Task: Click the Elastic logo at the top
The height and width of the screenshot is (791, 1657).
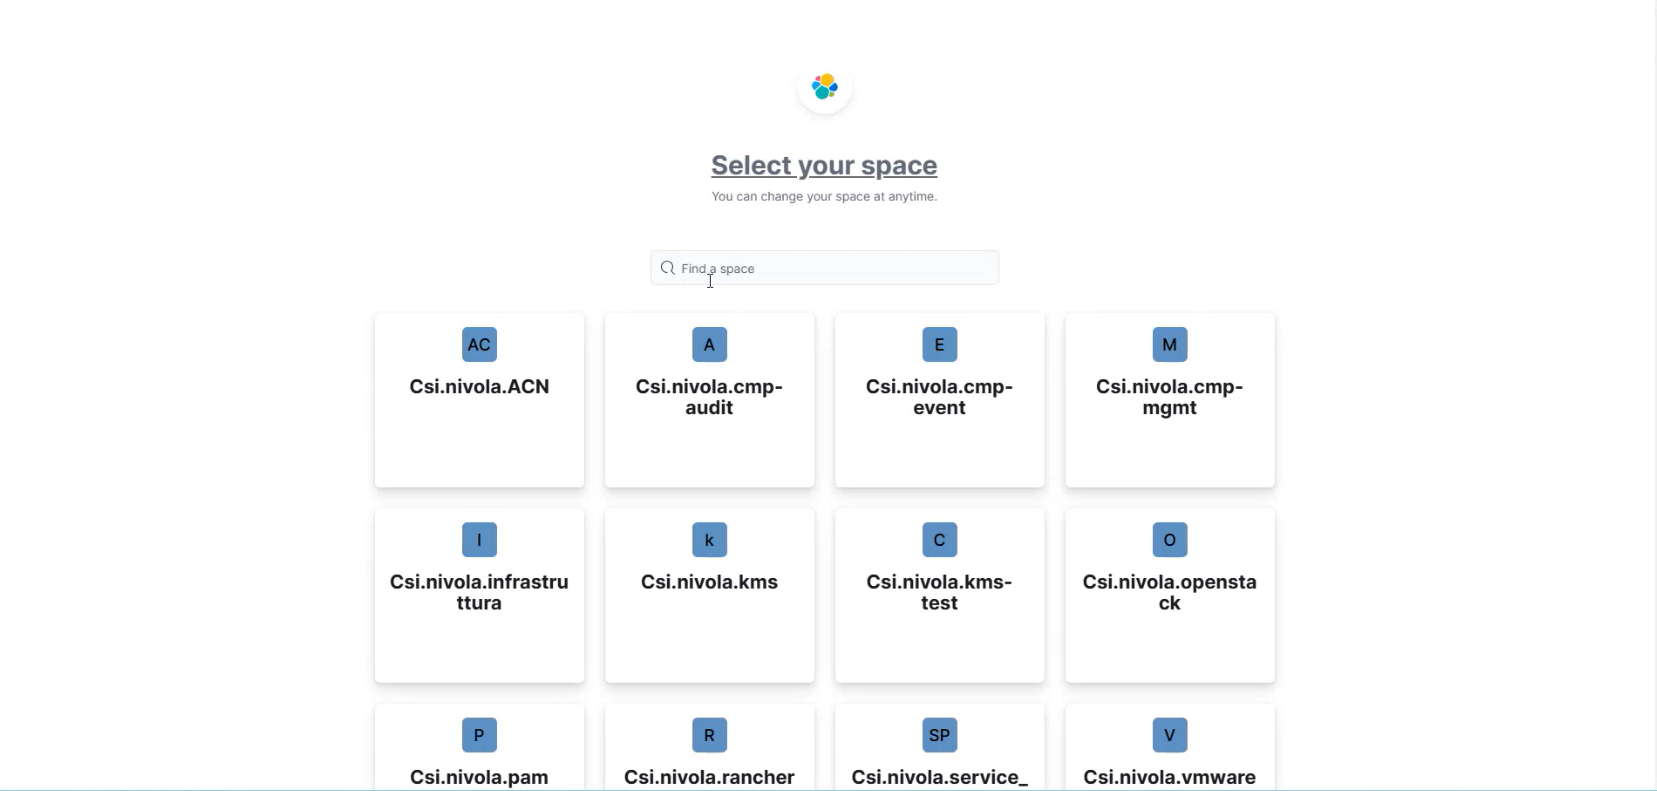Action: (x=825, y=87)
